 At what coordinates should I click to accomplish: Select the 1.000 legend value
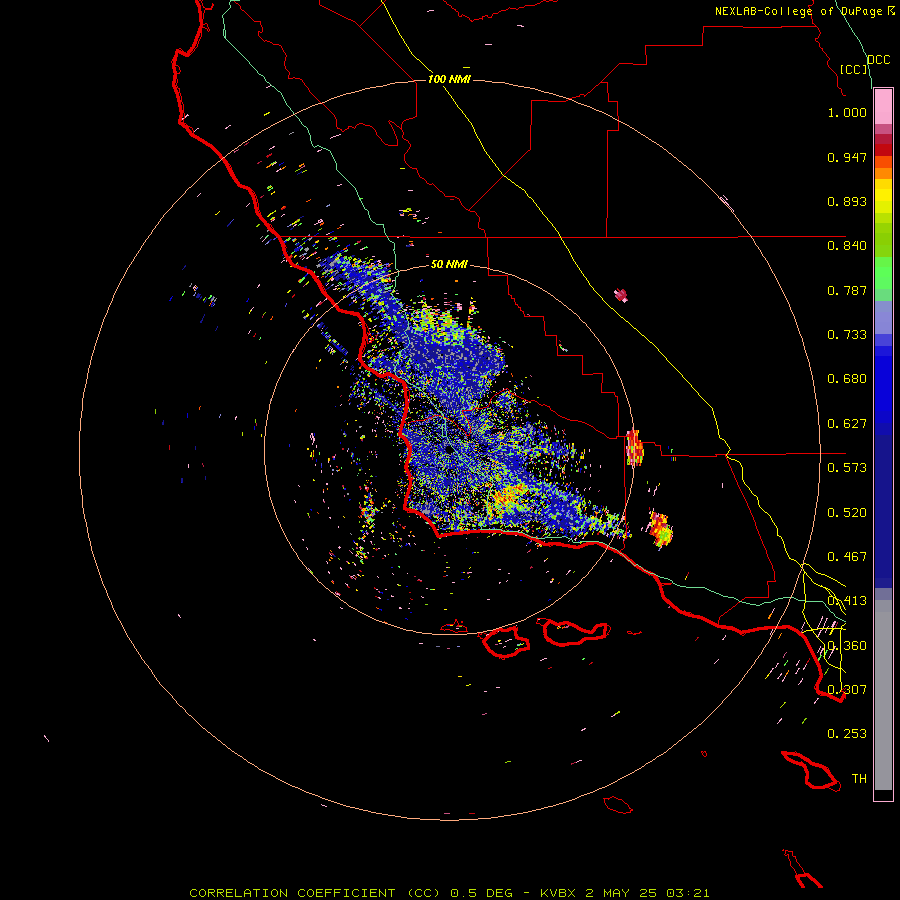[847, 112]
